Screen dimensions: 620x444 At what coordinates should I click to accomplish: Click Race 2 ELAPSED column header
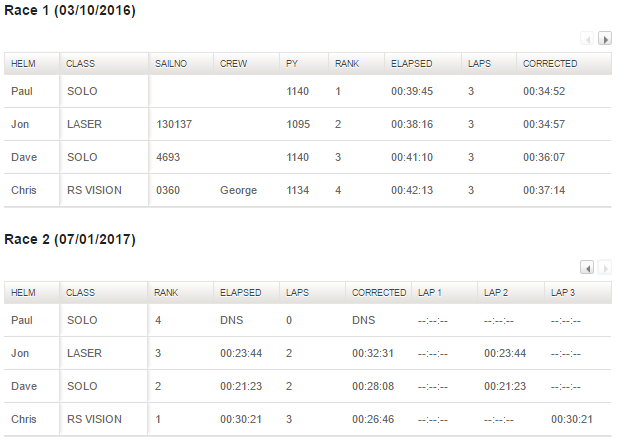tap(240, 293)
